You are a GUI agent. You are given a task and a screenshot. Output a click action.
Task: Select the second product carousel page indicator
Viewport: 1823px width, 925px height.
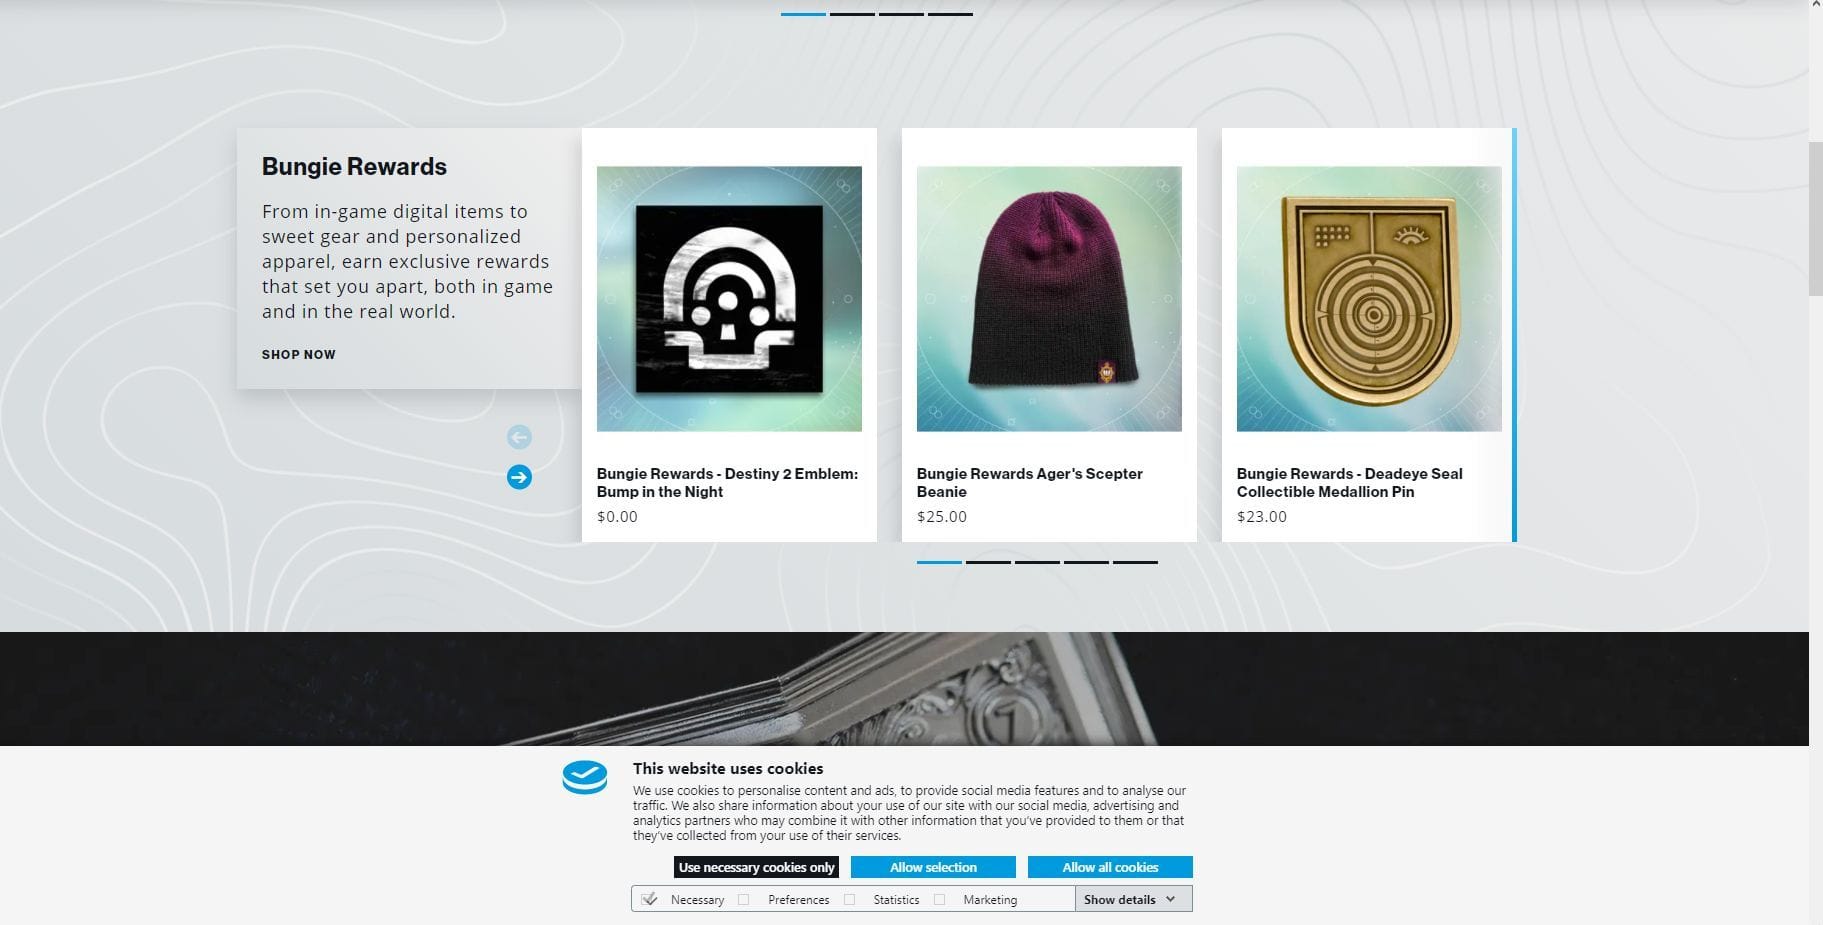(988, 562)
